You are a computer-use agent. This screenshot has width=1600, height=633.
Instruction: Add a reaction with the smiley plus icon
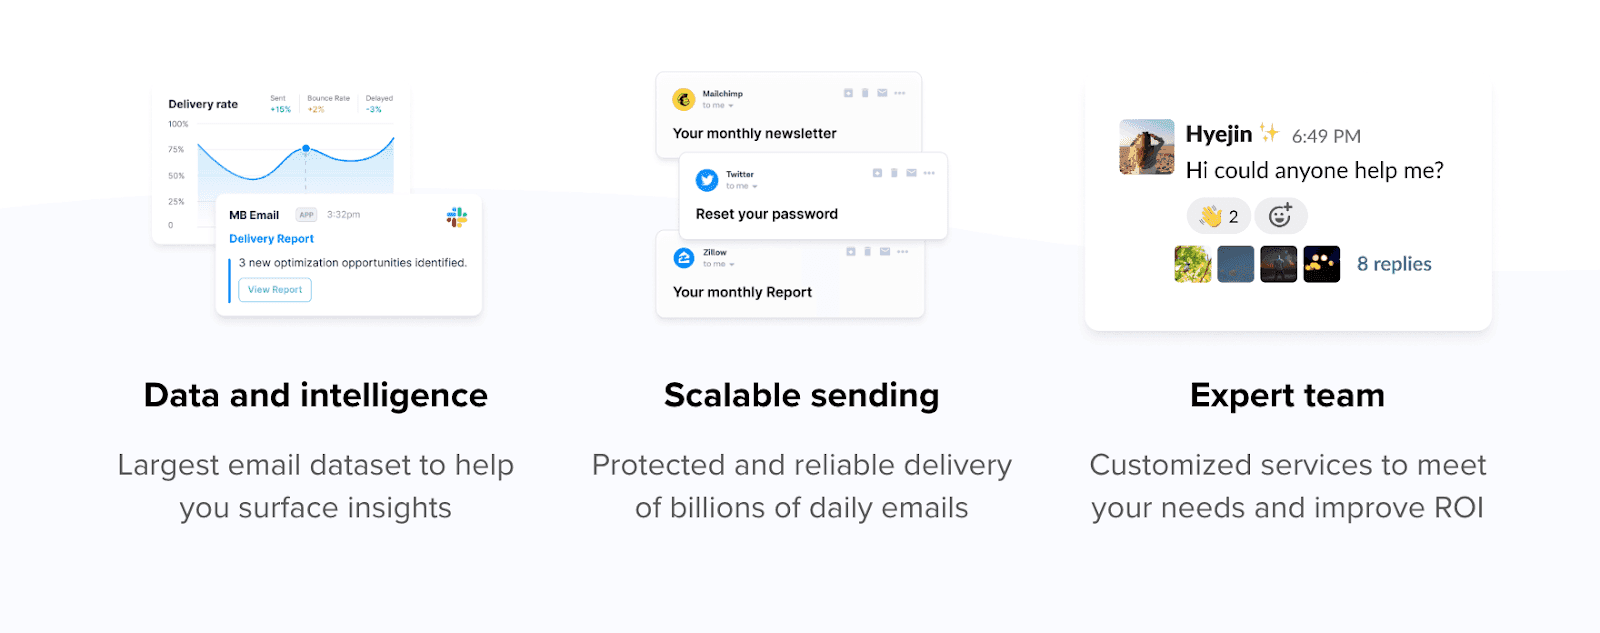click(1280, 215)
